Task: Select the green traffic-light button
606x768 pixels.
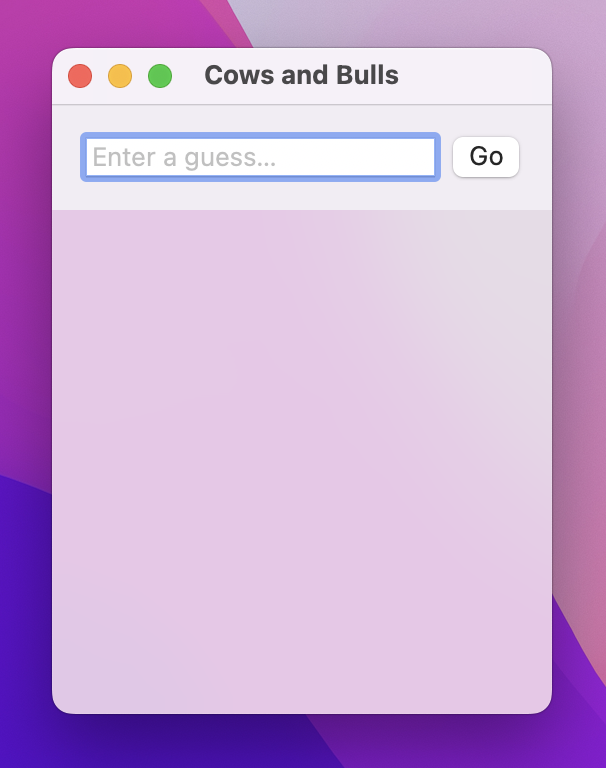Action: pyautogui.click(x=160, y=76)
